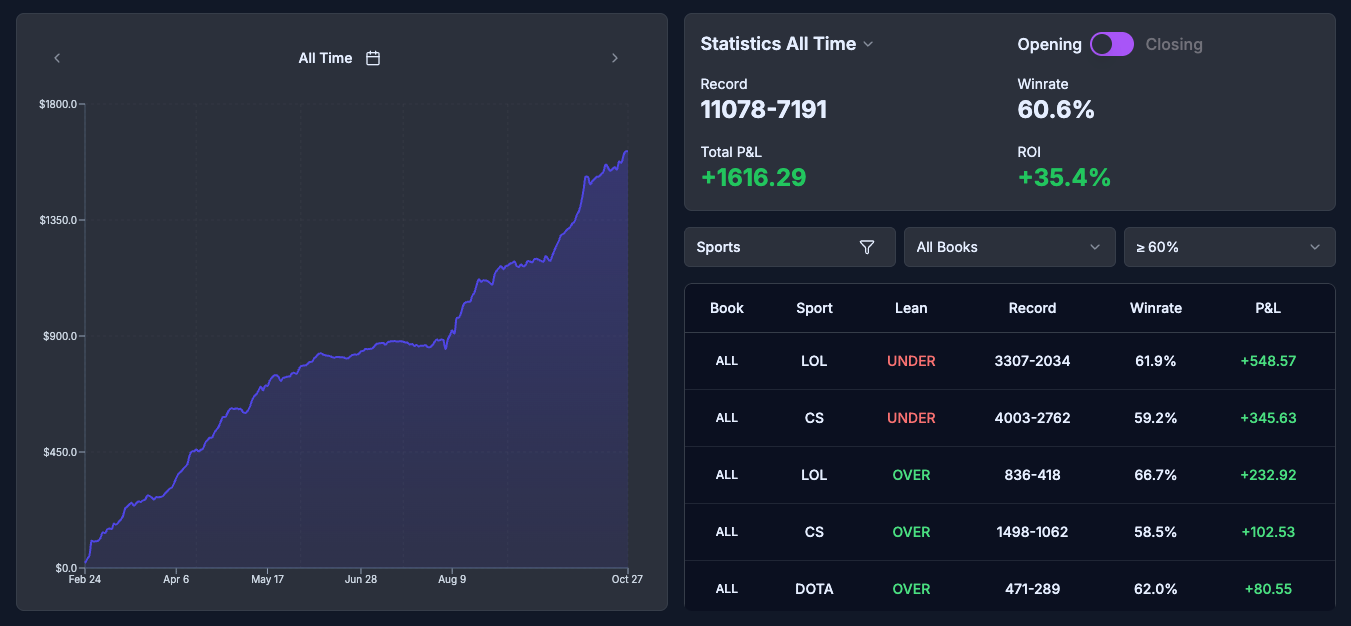Click the +345.63 P&L value

pos(1268,418)
